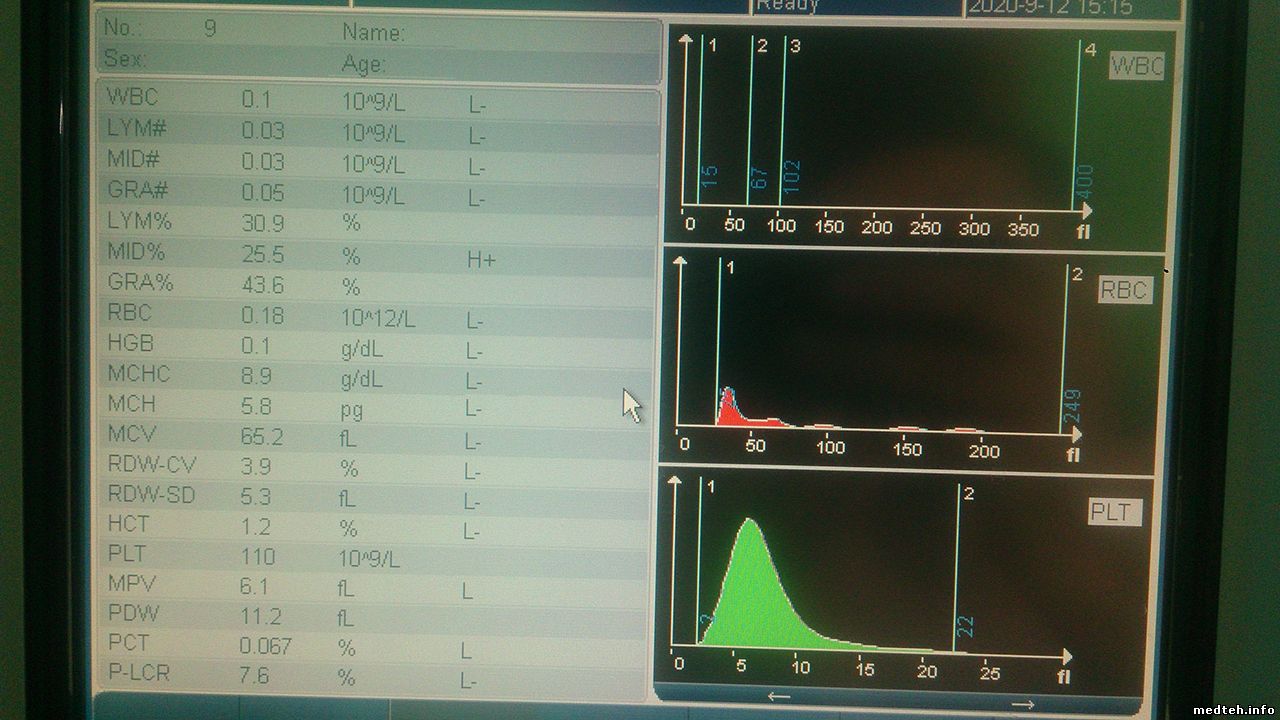This screenshot has width=1280, height=720.
Task: Click the left arrow below the PLT histogram
Action: (780, 697)
